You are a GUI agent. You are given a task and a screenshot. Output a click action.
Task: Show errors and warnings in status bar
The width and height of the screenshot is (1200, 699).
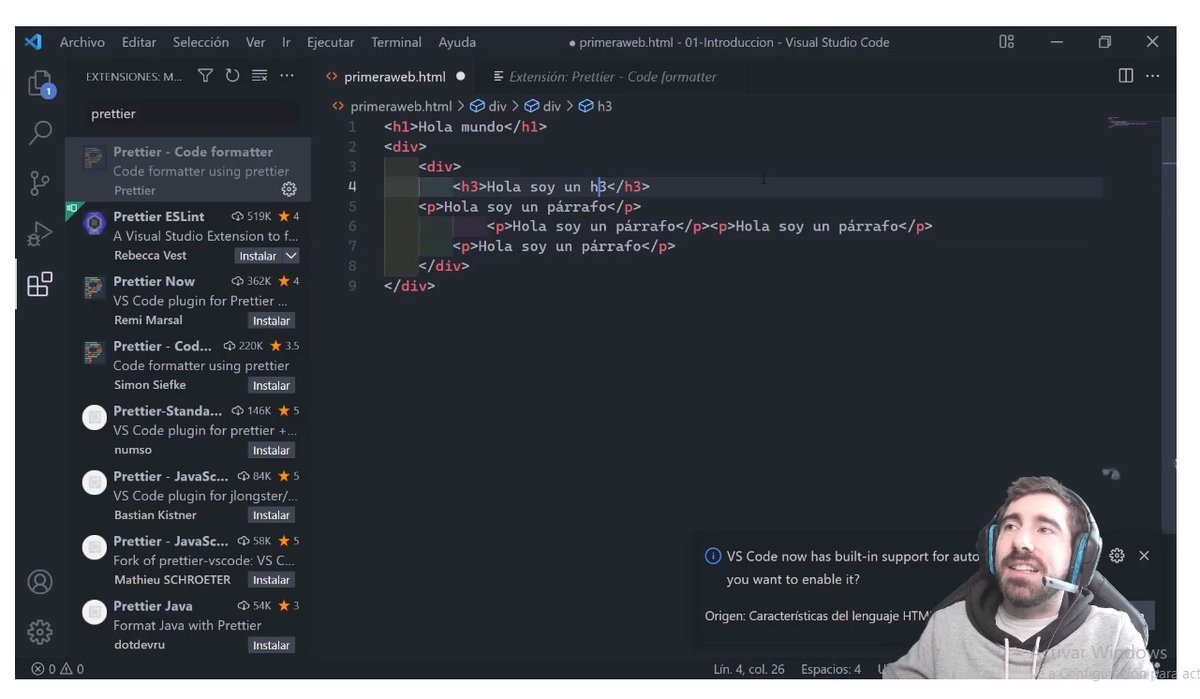point(57,669)
